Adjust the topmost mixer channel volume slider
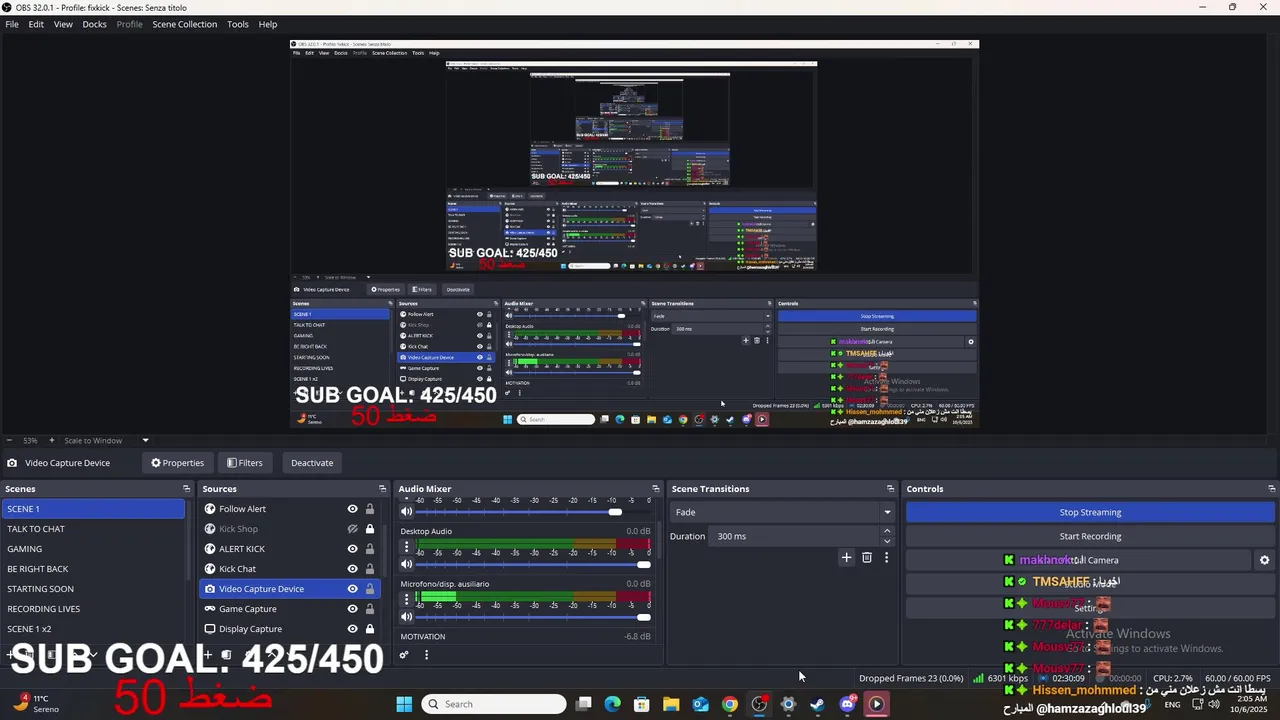Screen dimensions: 1280x720 coord(533,512)
